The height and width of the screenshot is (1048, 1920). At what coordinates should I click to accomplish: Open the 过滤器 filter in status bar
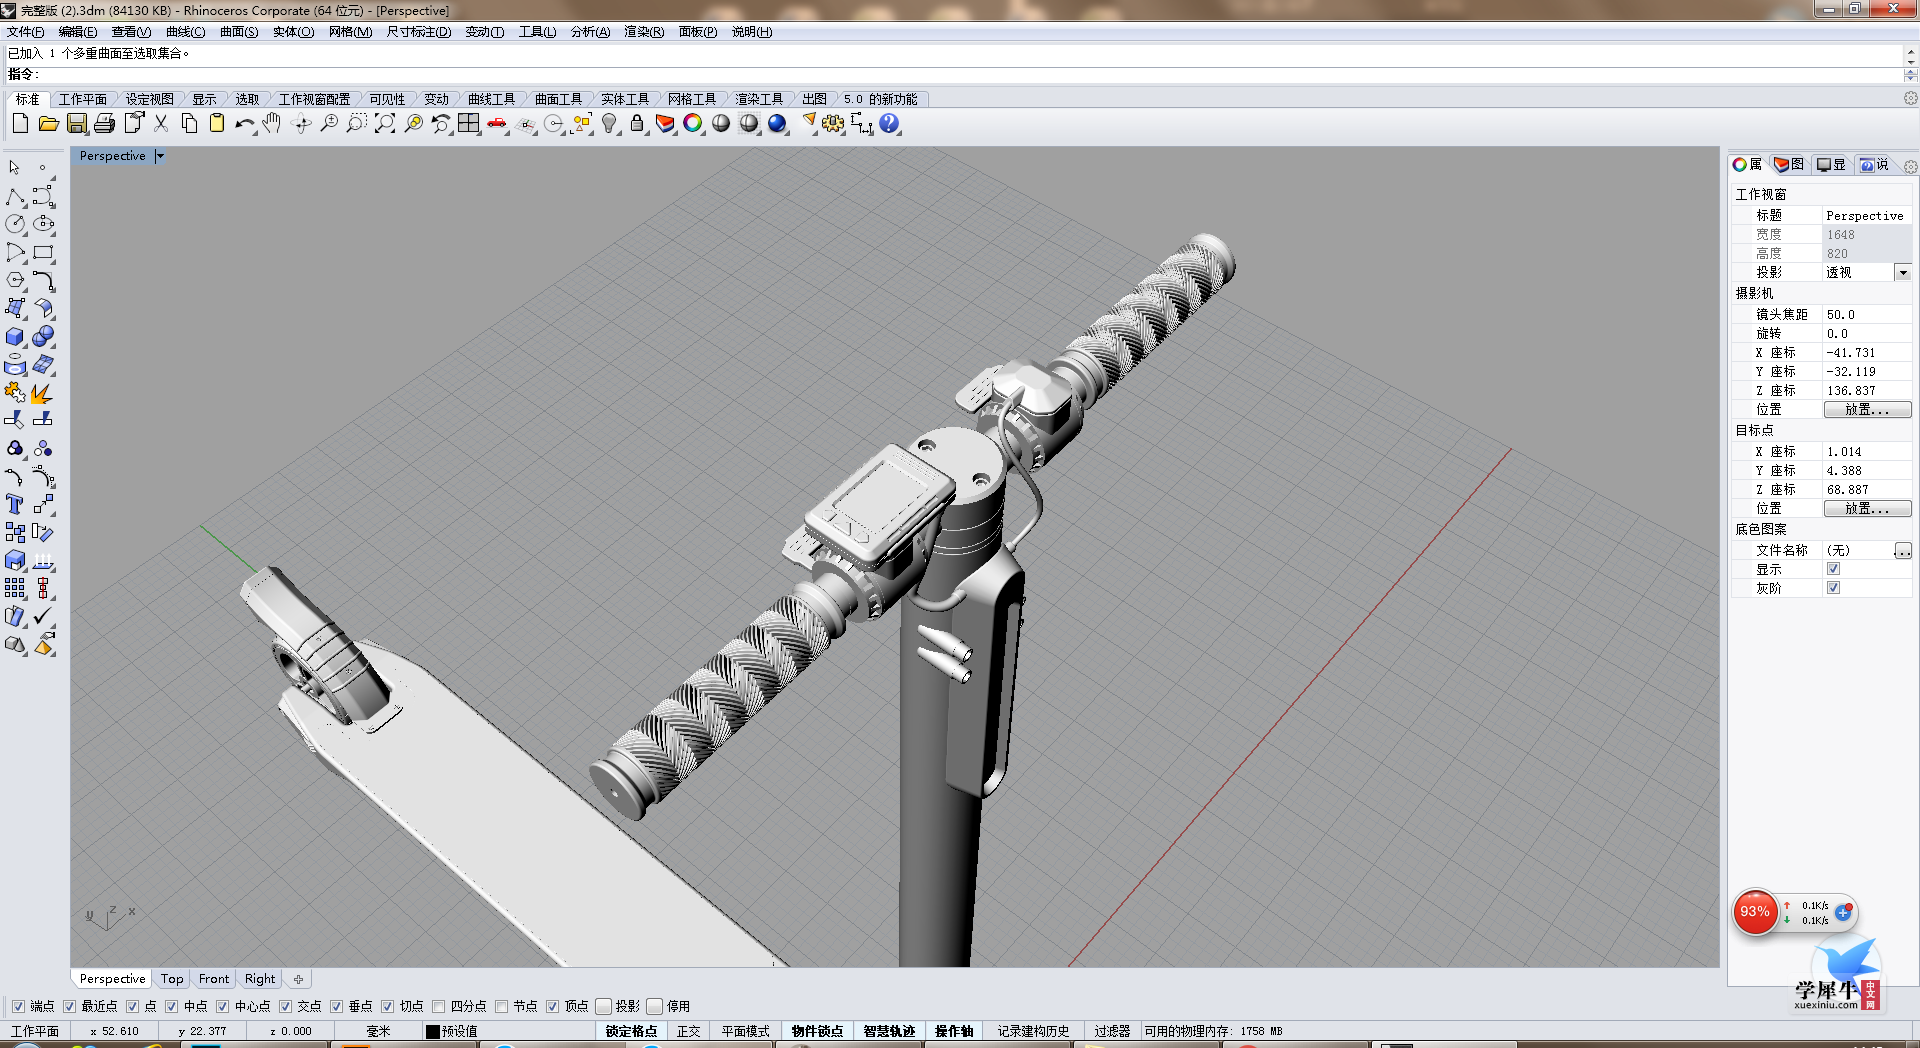[1111, 1031]
